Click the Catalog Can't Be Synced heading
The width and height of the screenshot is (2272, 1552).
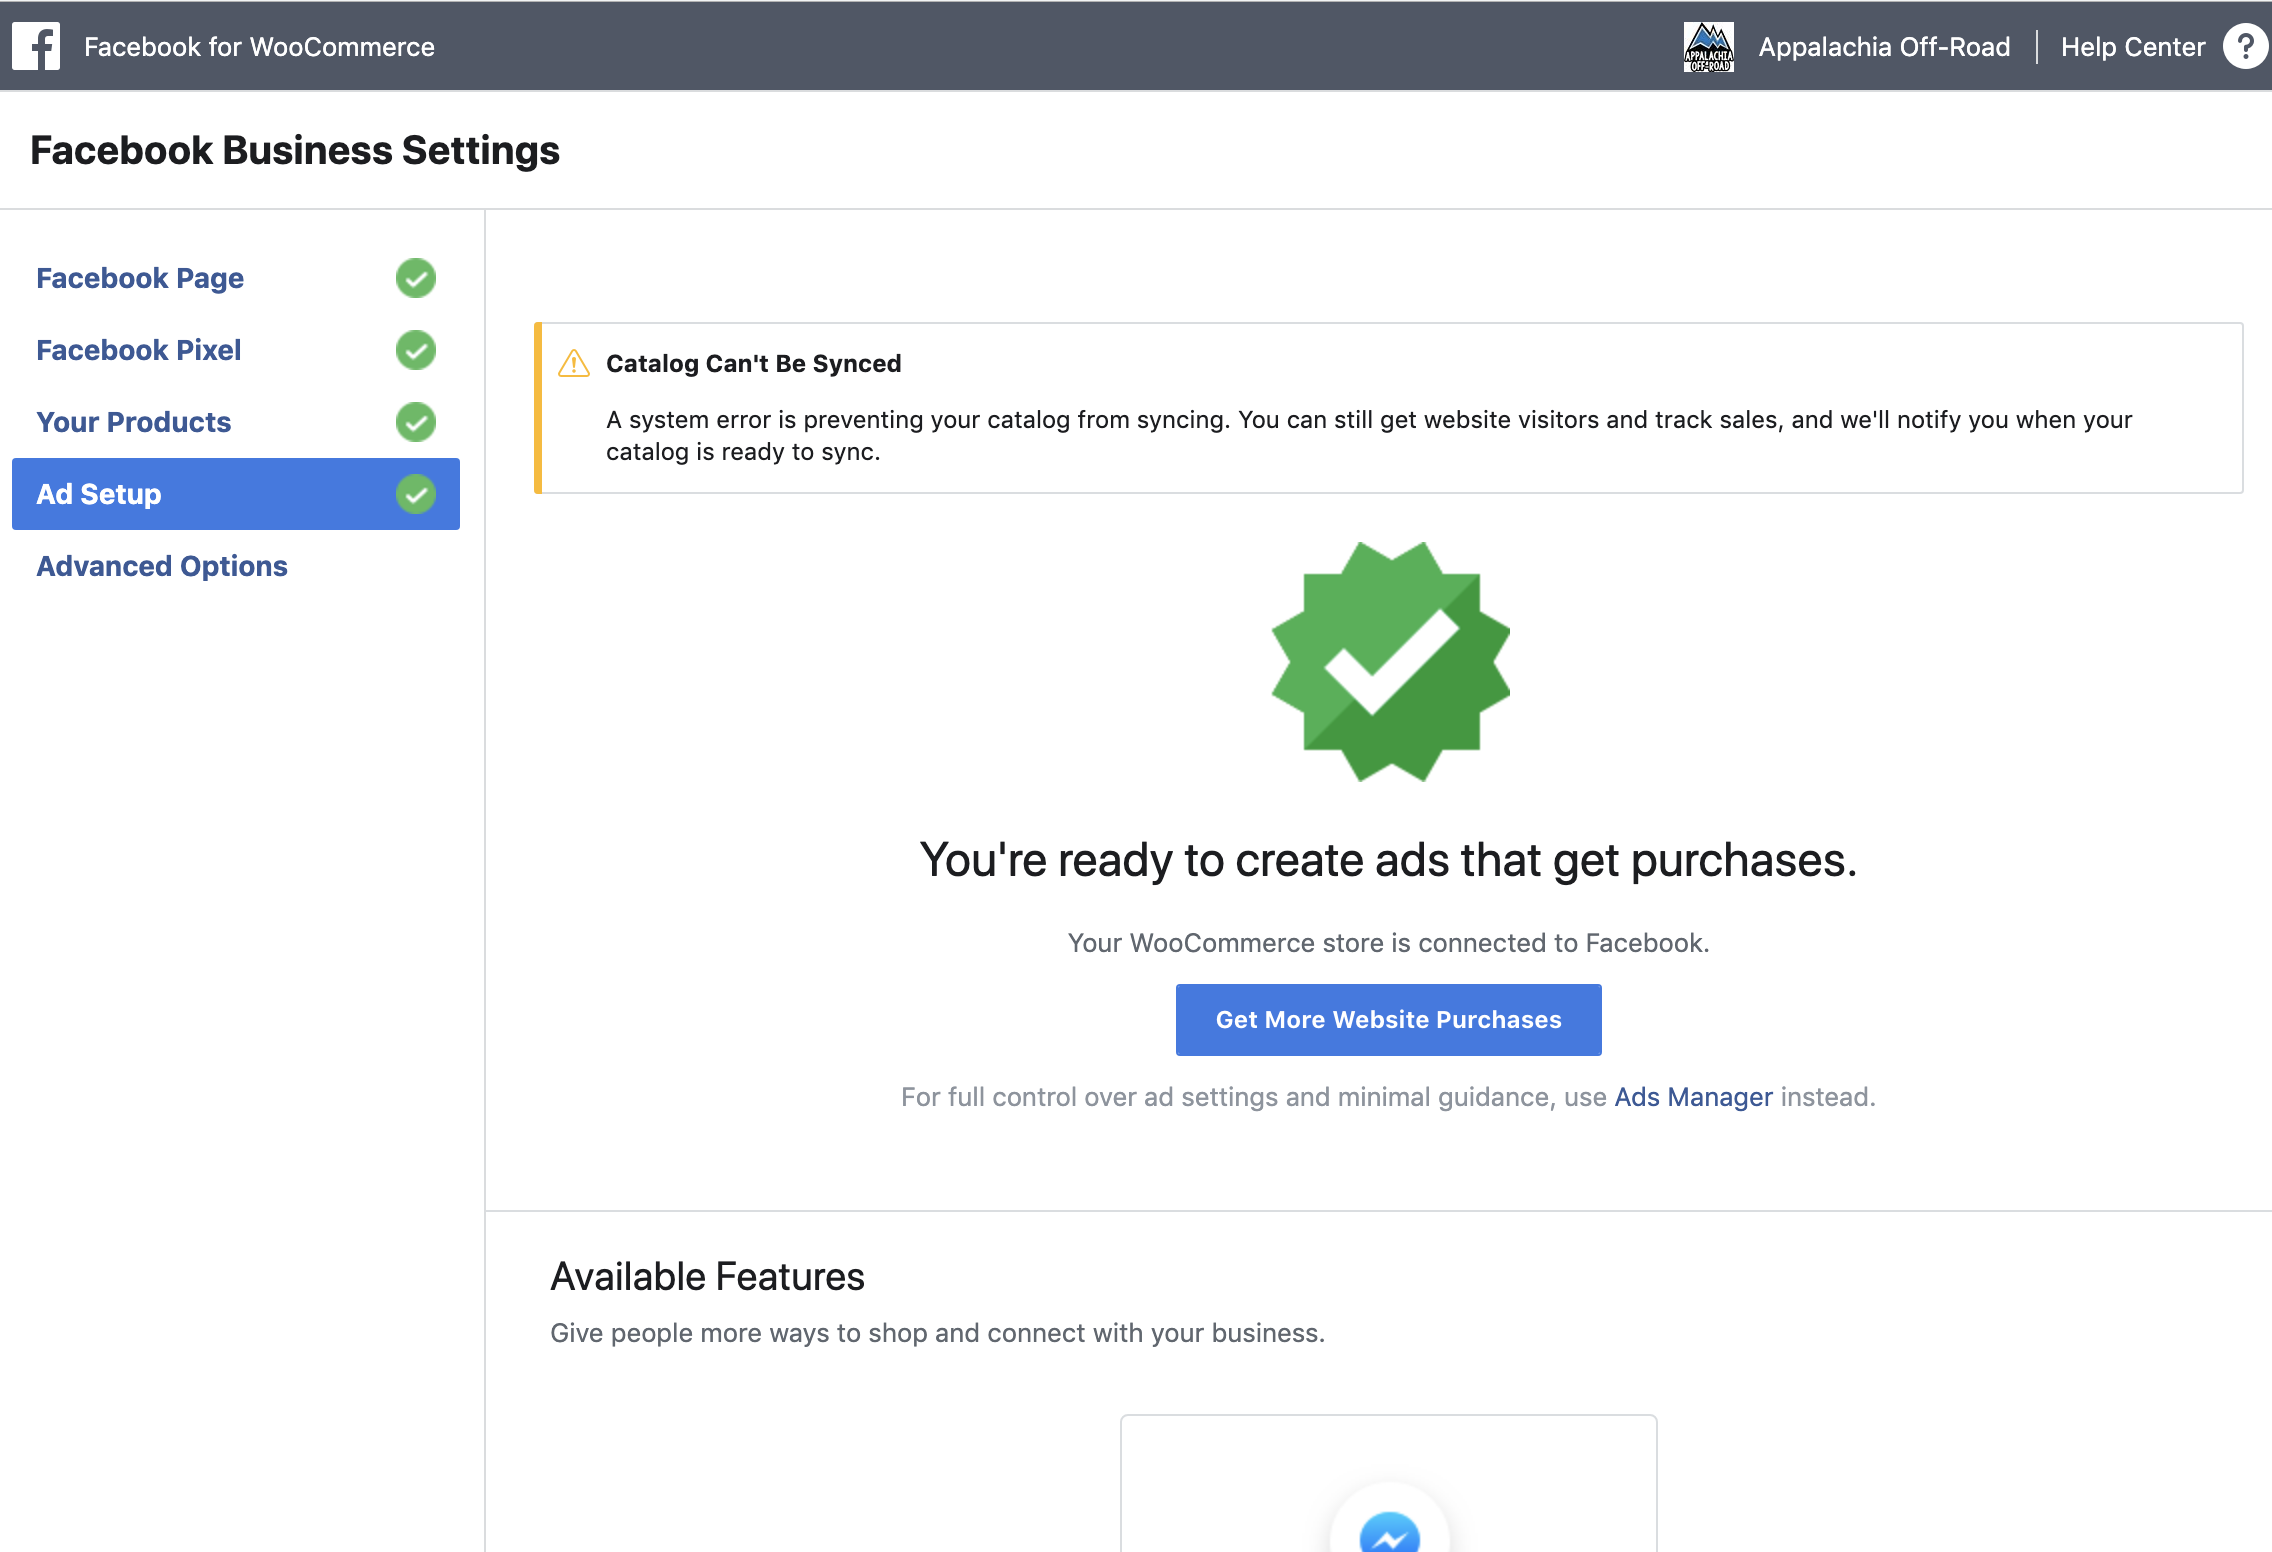[x=753, y=363]
